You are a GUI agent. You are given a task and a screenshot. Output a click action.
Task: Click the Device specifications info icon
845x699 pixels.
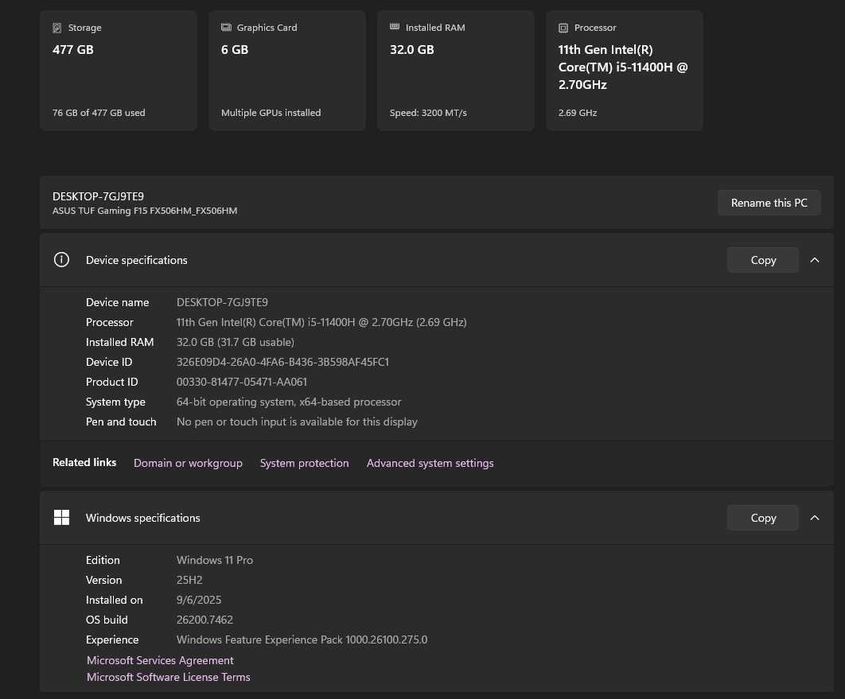[62, 260]
